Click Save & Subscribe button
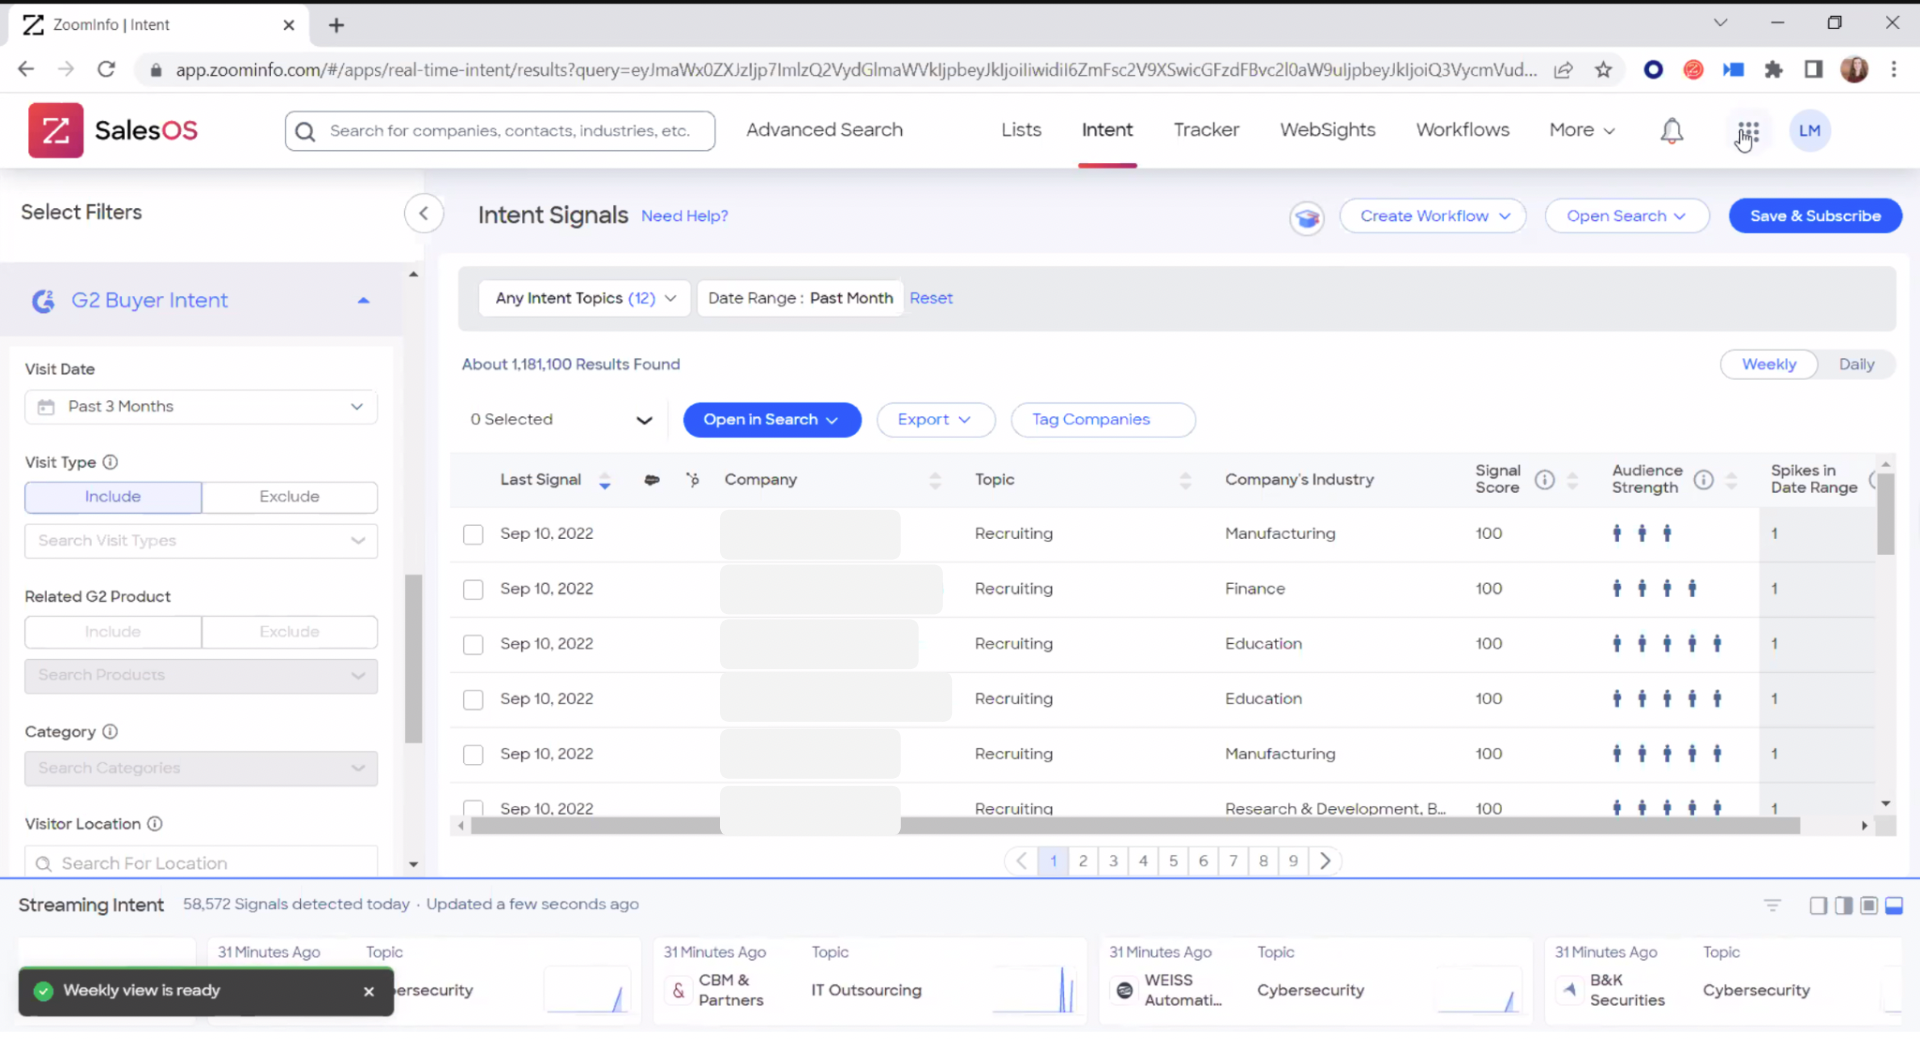The height and width of the screenshot is (1039, 1920). tap(1815, 216)
